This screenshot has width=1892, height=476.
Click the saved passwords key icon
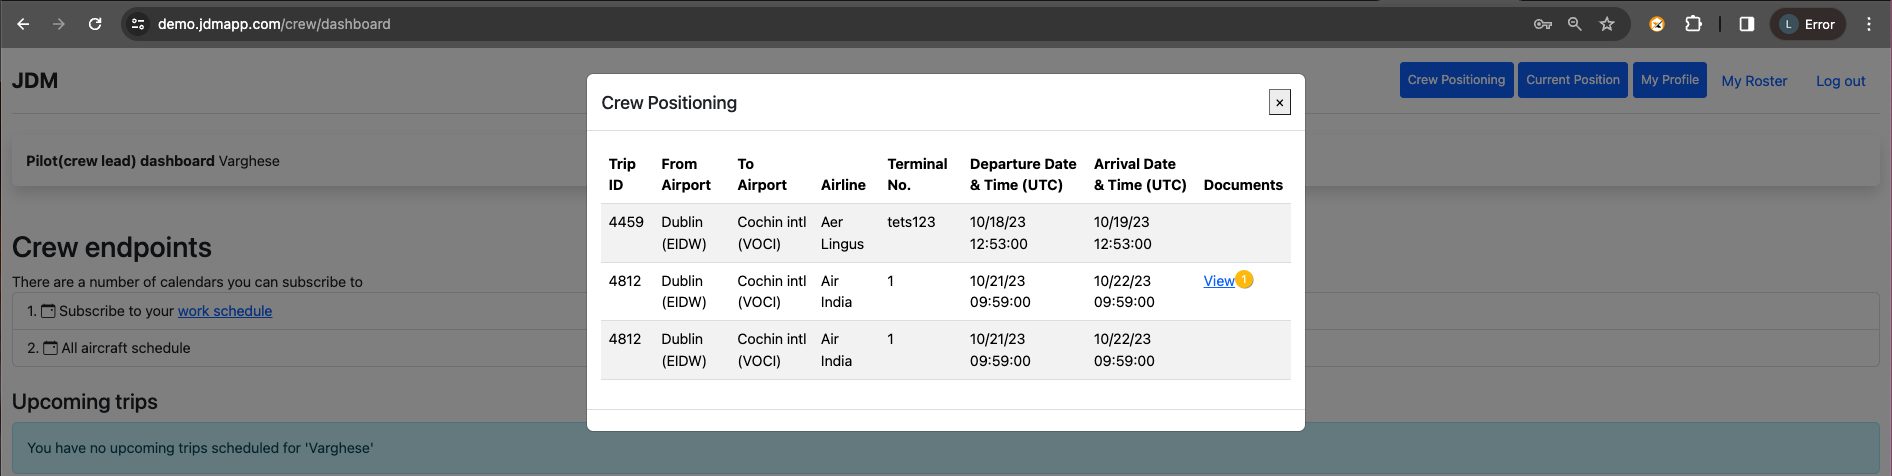[1542, 24]
